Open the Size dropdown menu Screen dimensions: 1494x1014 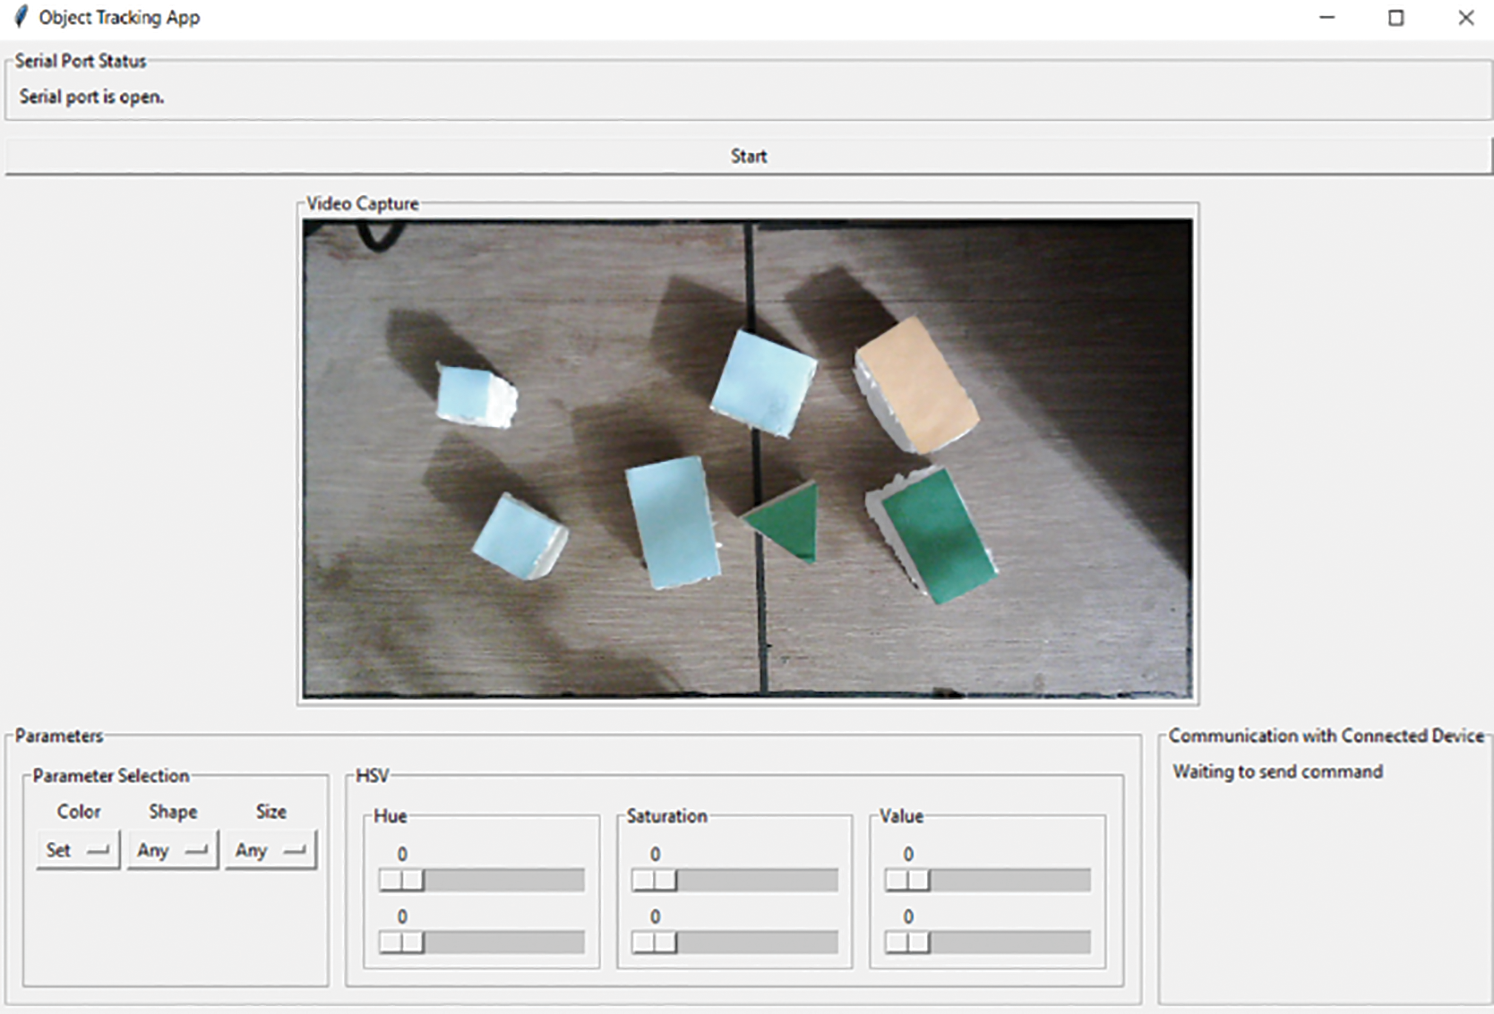[x=270, y=850]
